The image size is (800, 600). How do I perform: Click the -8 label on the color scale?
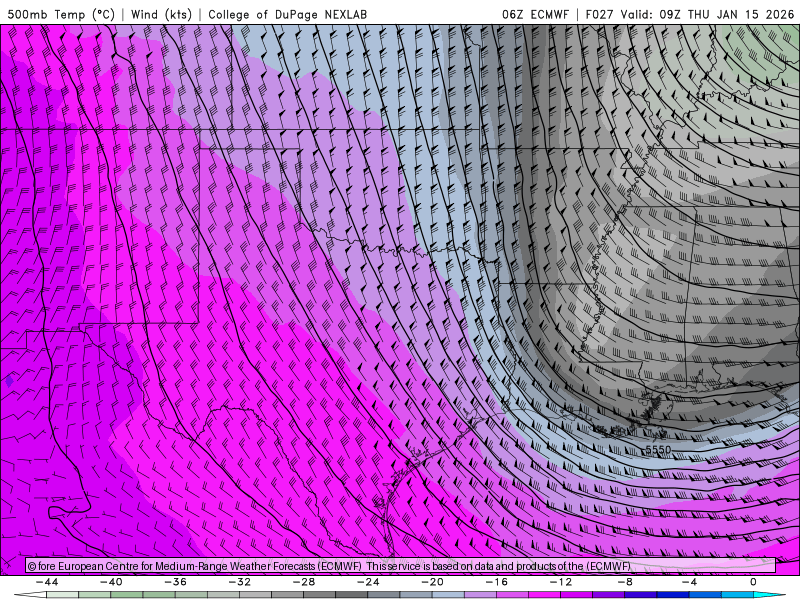625,581
